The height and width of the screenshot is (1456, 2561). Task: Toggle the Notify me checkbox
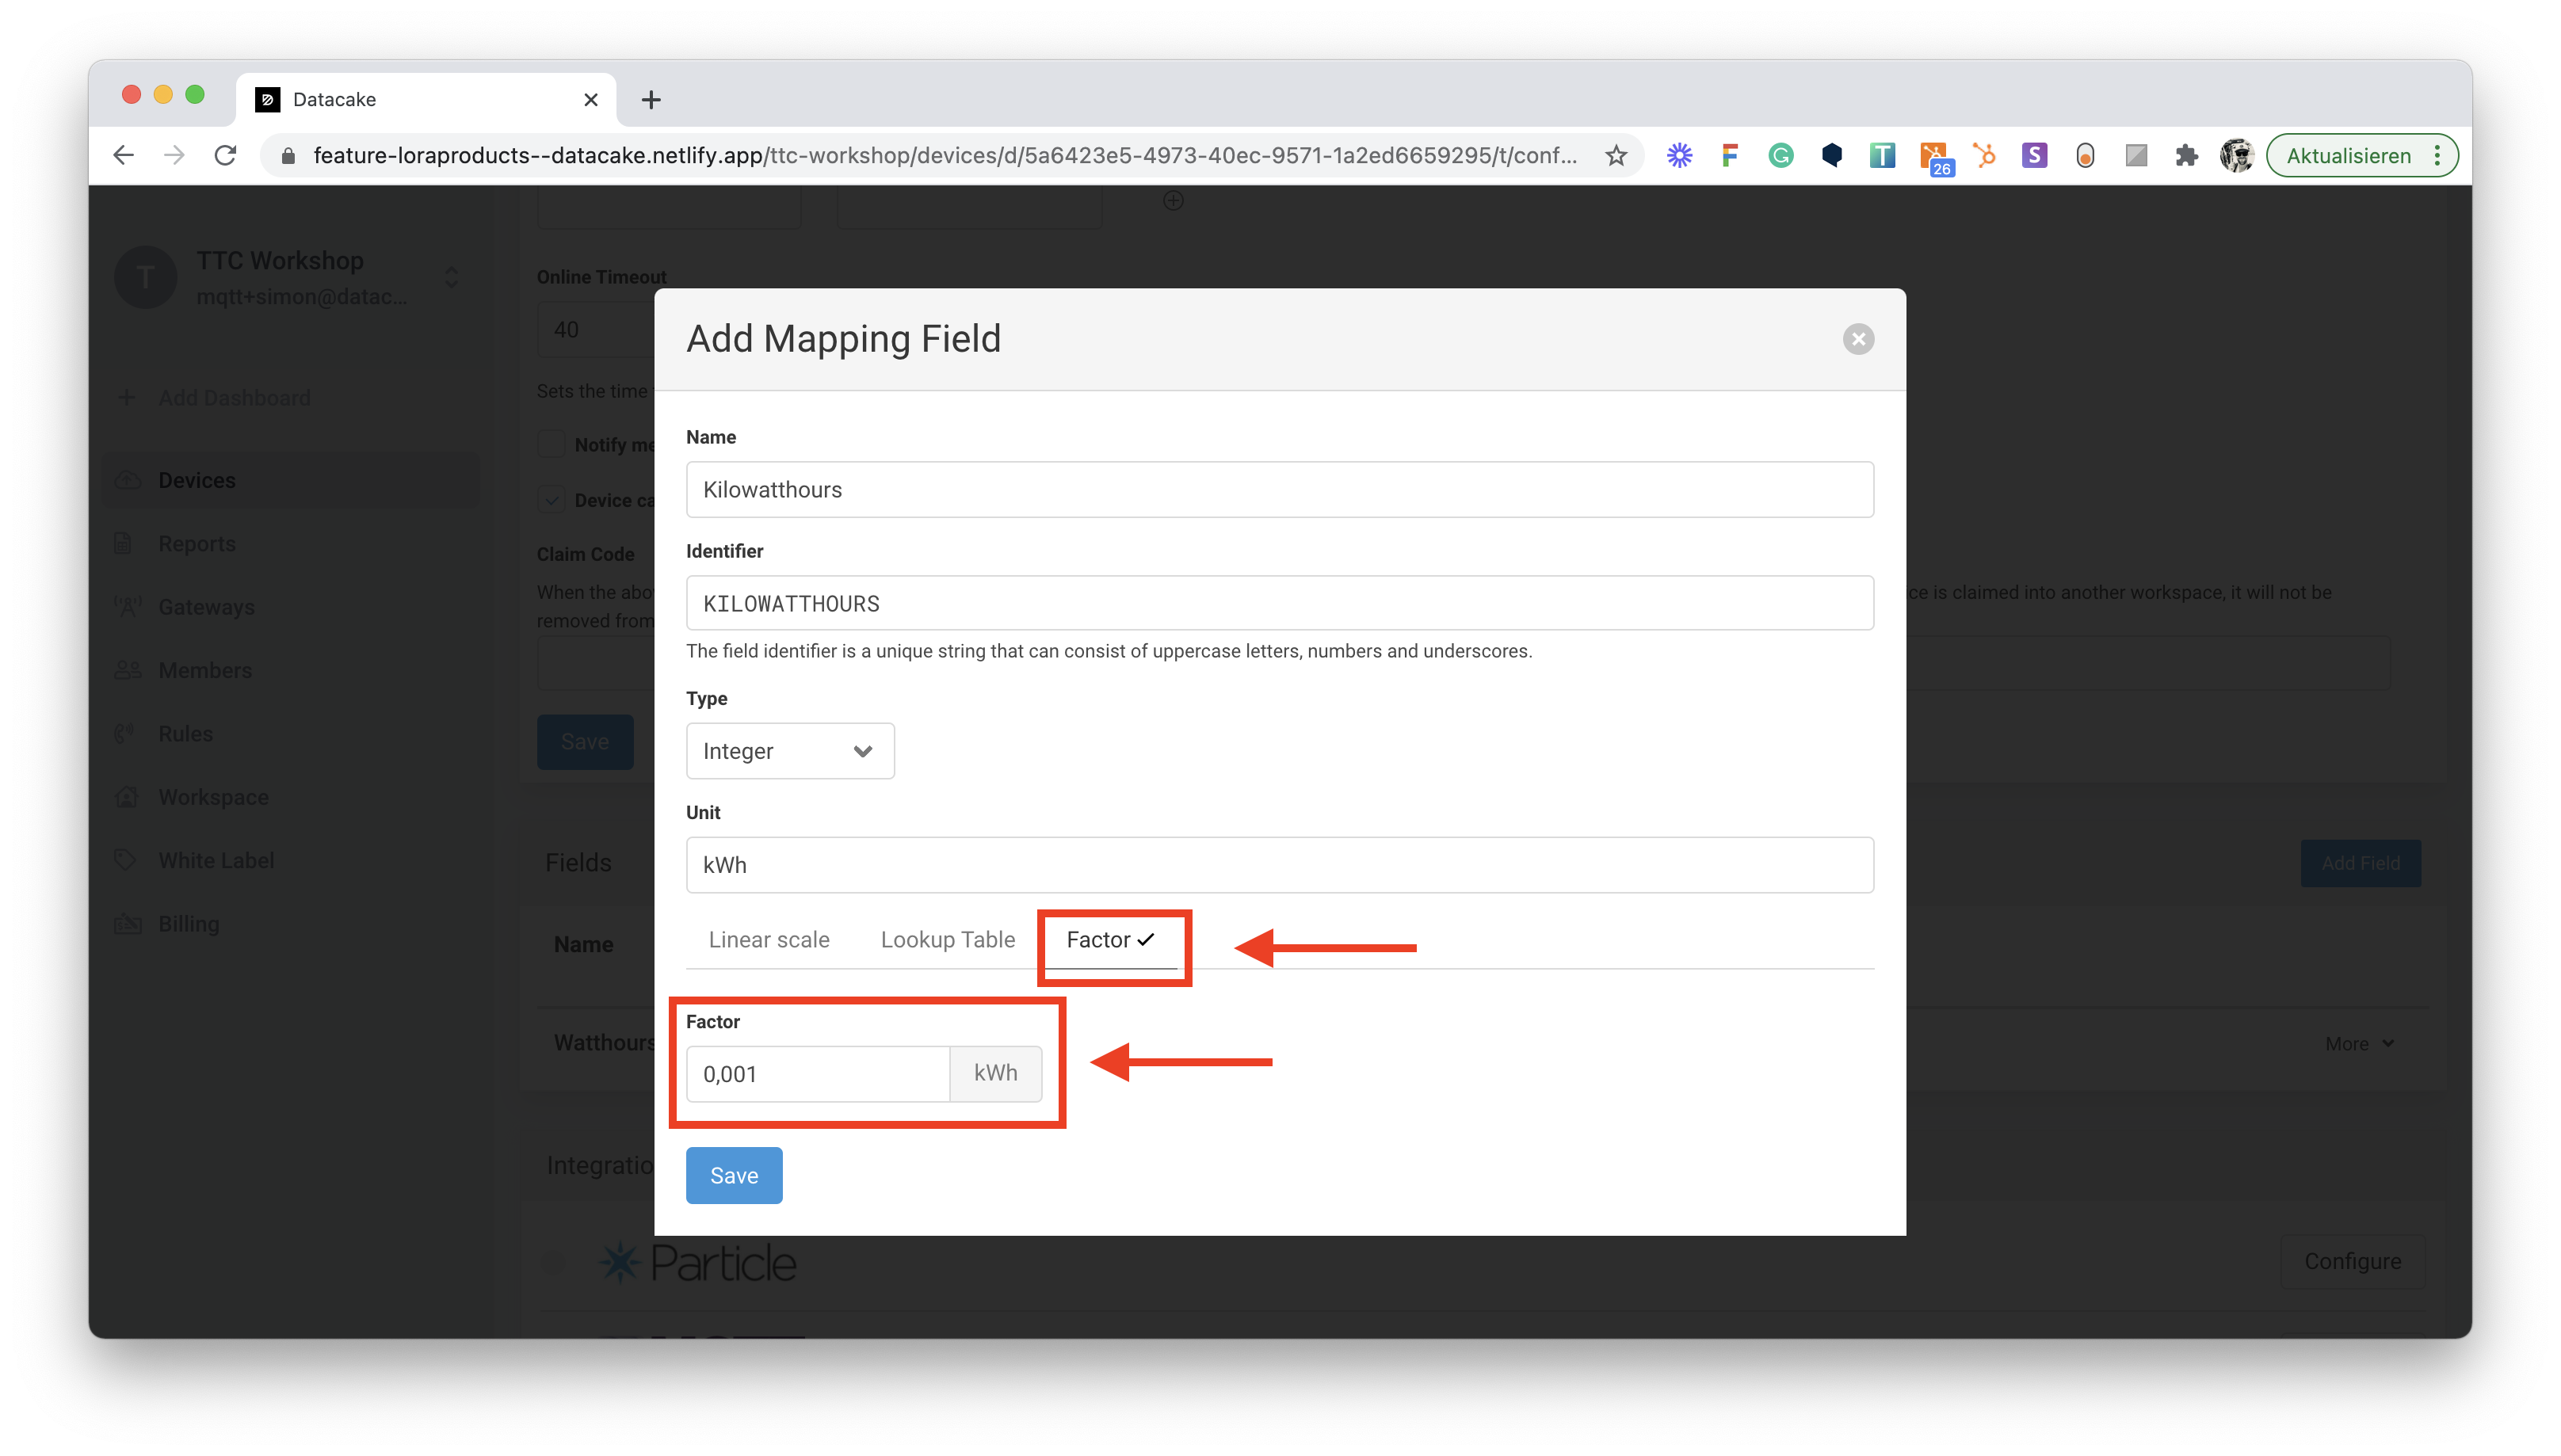[x=551, y=444]
